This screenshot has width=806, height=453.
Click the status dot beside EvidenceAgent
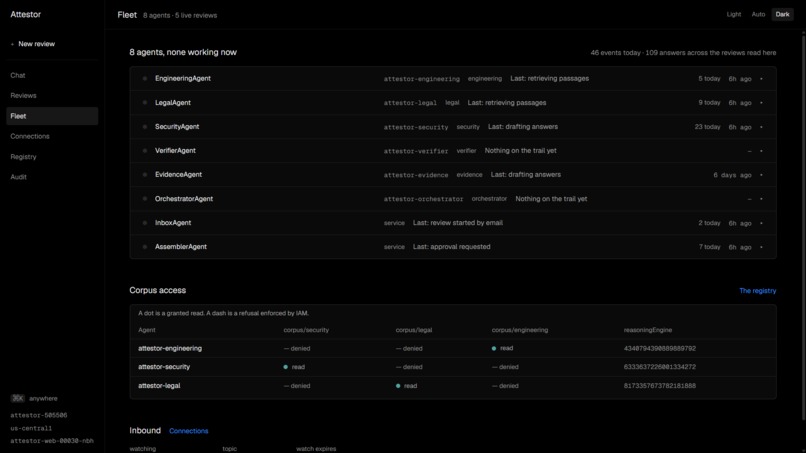tap(145, 175)
